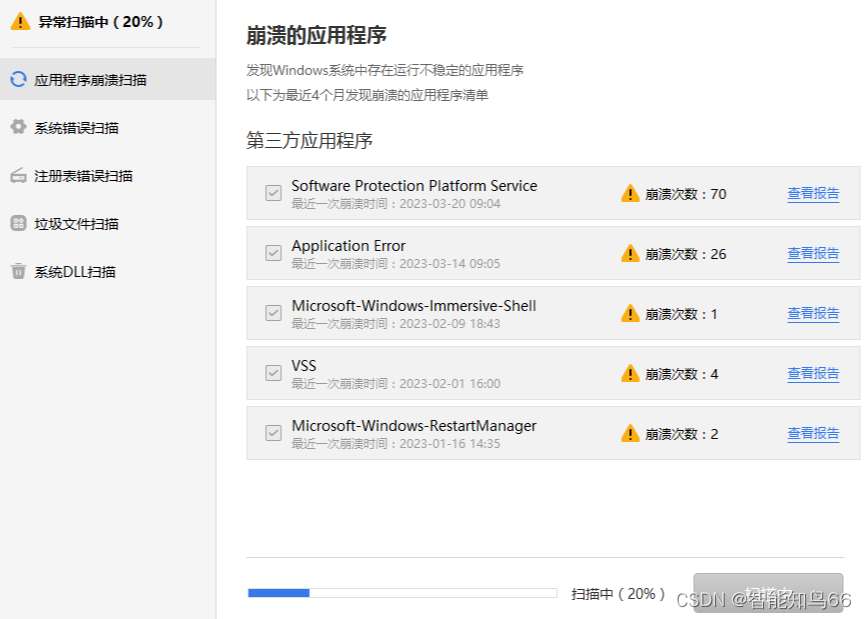Click the blue refresh icon for 应用程序崩溃扫描
Image resolution: width=867 pixels, height=619 pixels.
pos(18,80)
